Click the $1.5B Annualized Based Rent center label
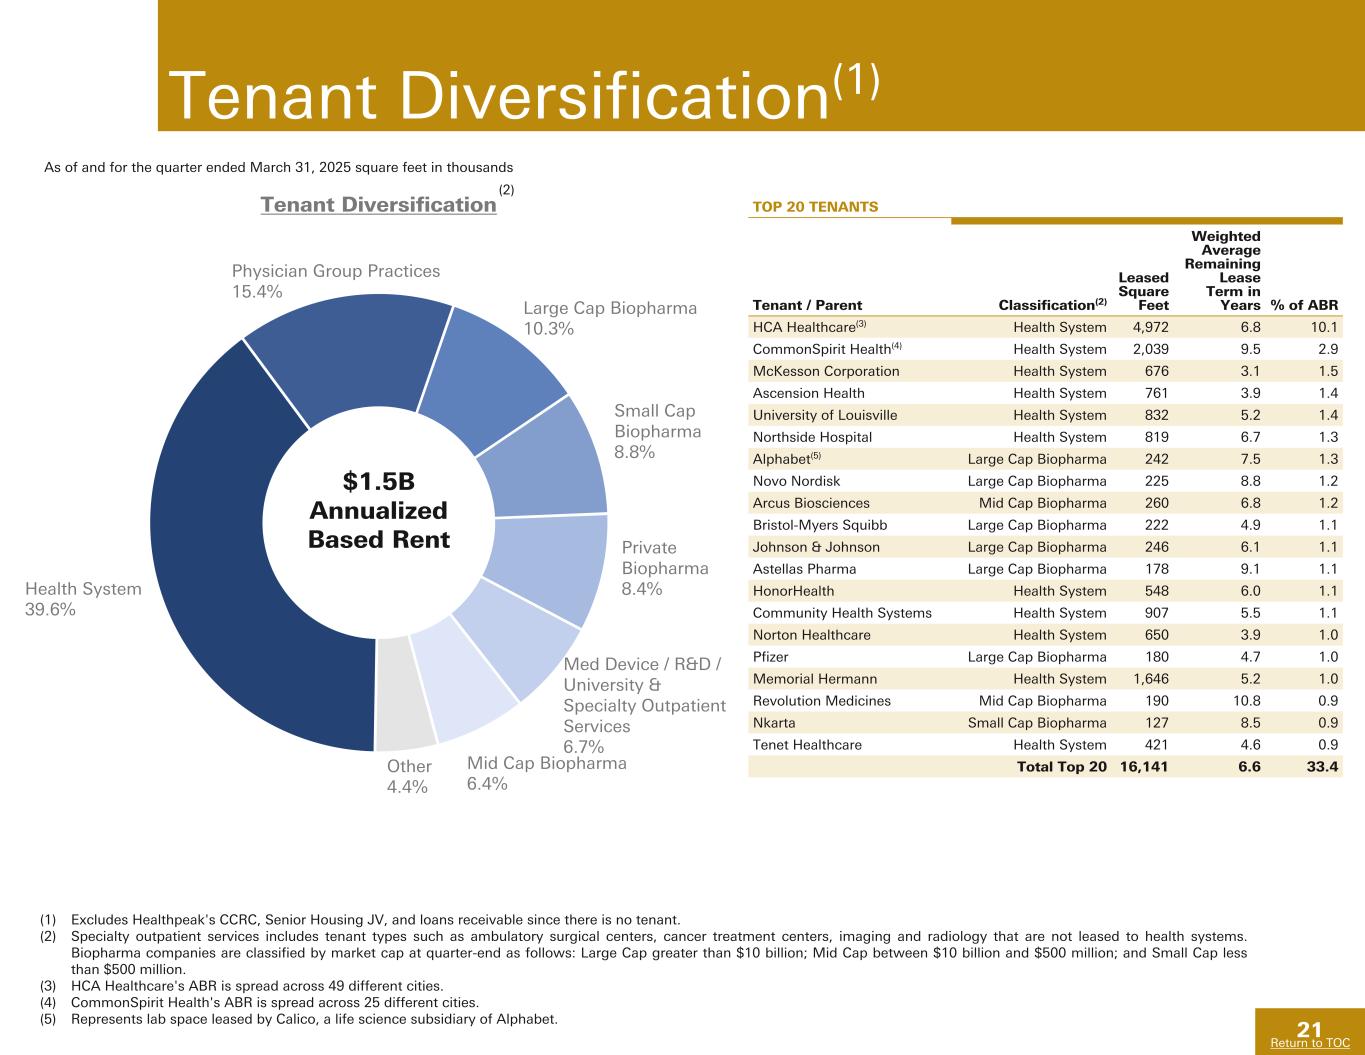Image resolution: width=1365 pixels, height=1055 pixels. tap(379, 511)
